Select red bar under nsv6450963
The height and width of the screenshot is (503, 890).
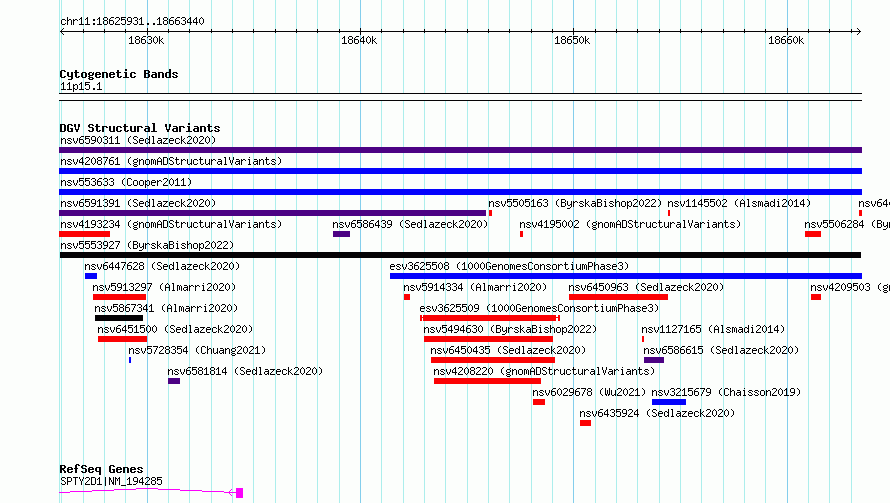[618, 297]
